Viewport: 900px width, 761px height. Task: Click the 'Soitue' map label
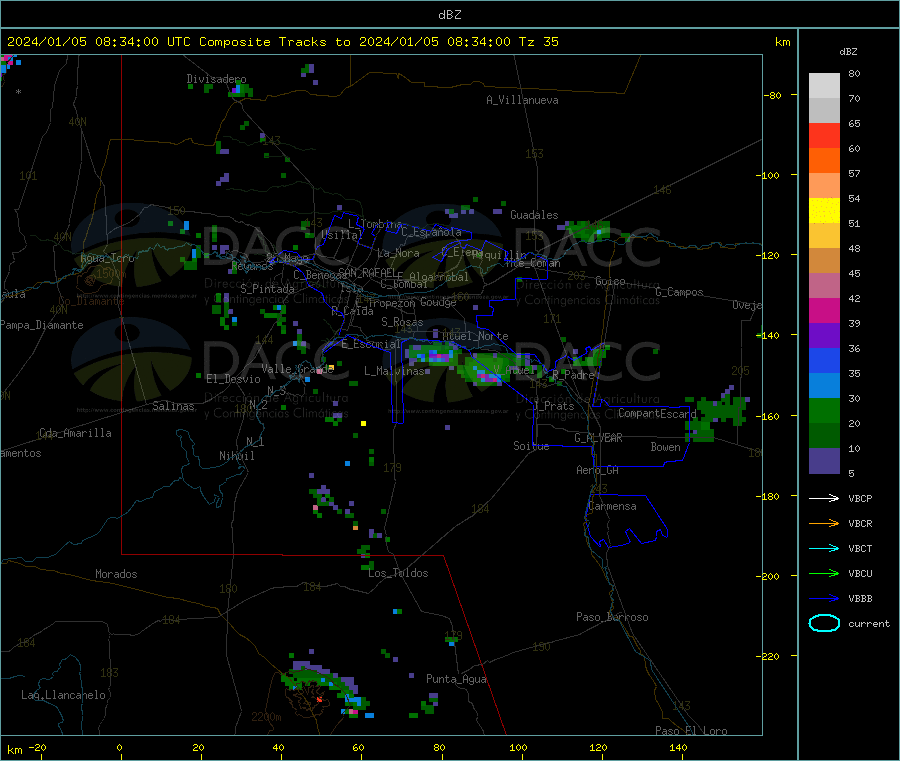531,446
